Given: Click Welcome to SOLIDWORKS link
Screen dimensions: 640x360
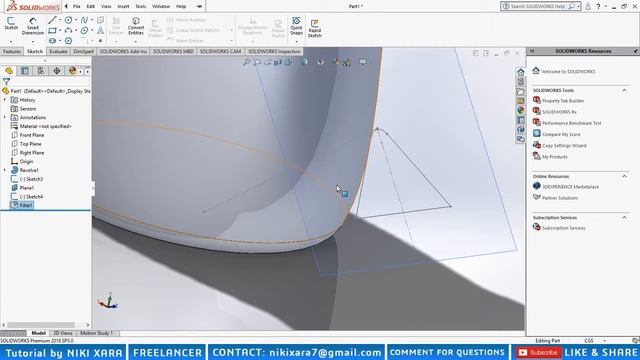Looking at the screenshot, I should [568, 71].
